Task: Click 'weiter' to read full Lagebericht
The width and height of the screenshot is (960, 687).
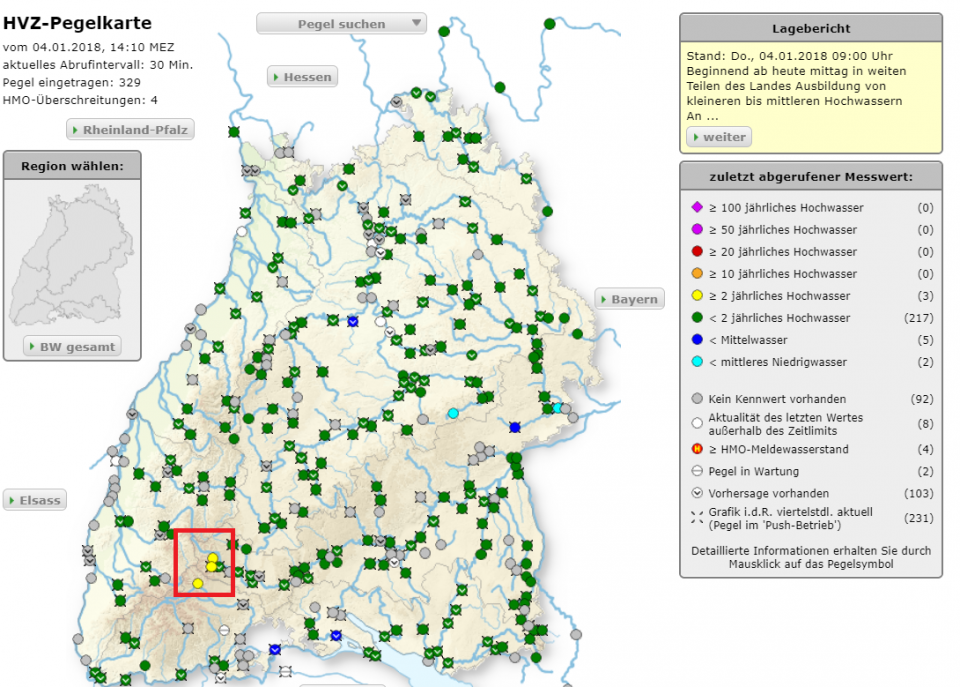Action: 718,137
